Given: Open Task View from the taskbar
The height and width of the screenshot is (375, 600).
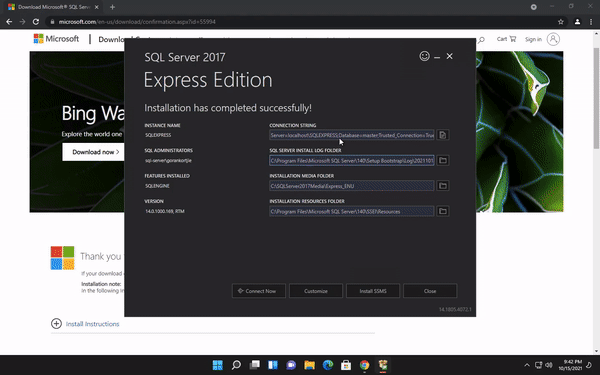Looking at the screenshot, I should click(254, 365).
